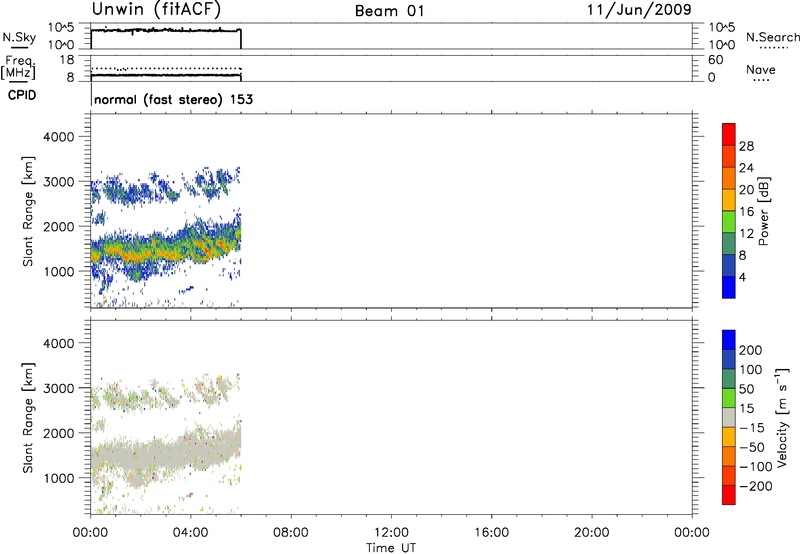
Task: Click power colorbar value "16"
Action: point(746,212)
